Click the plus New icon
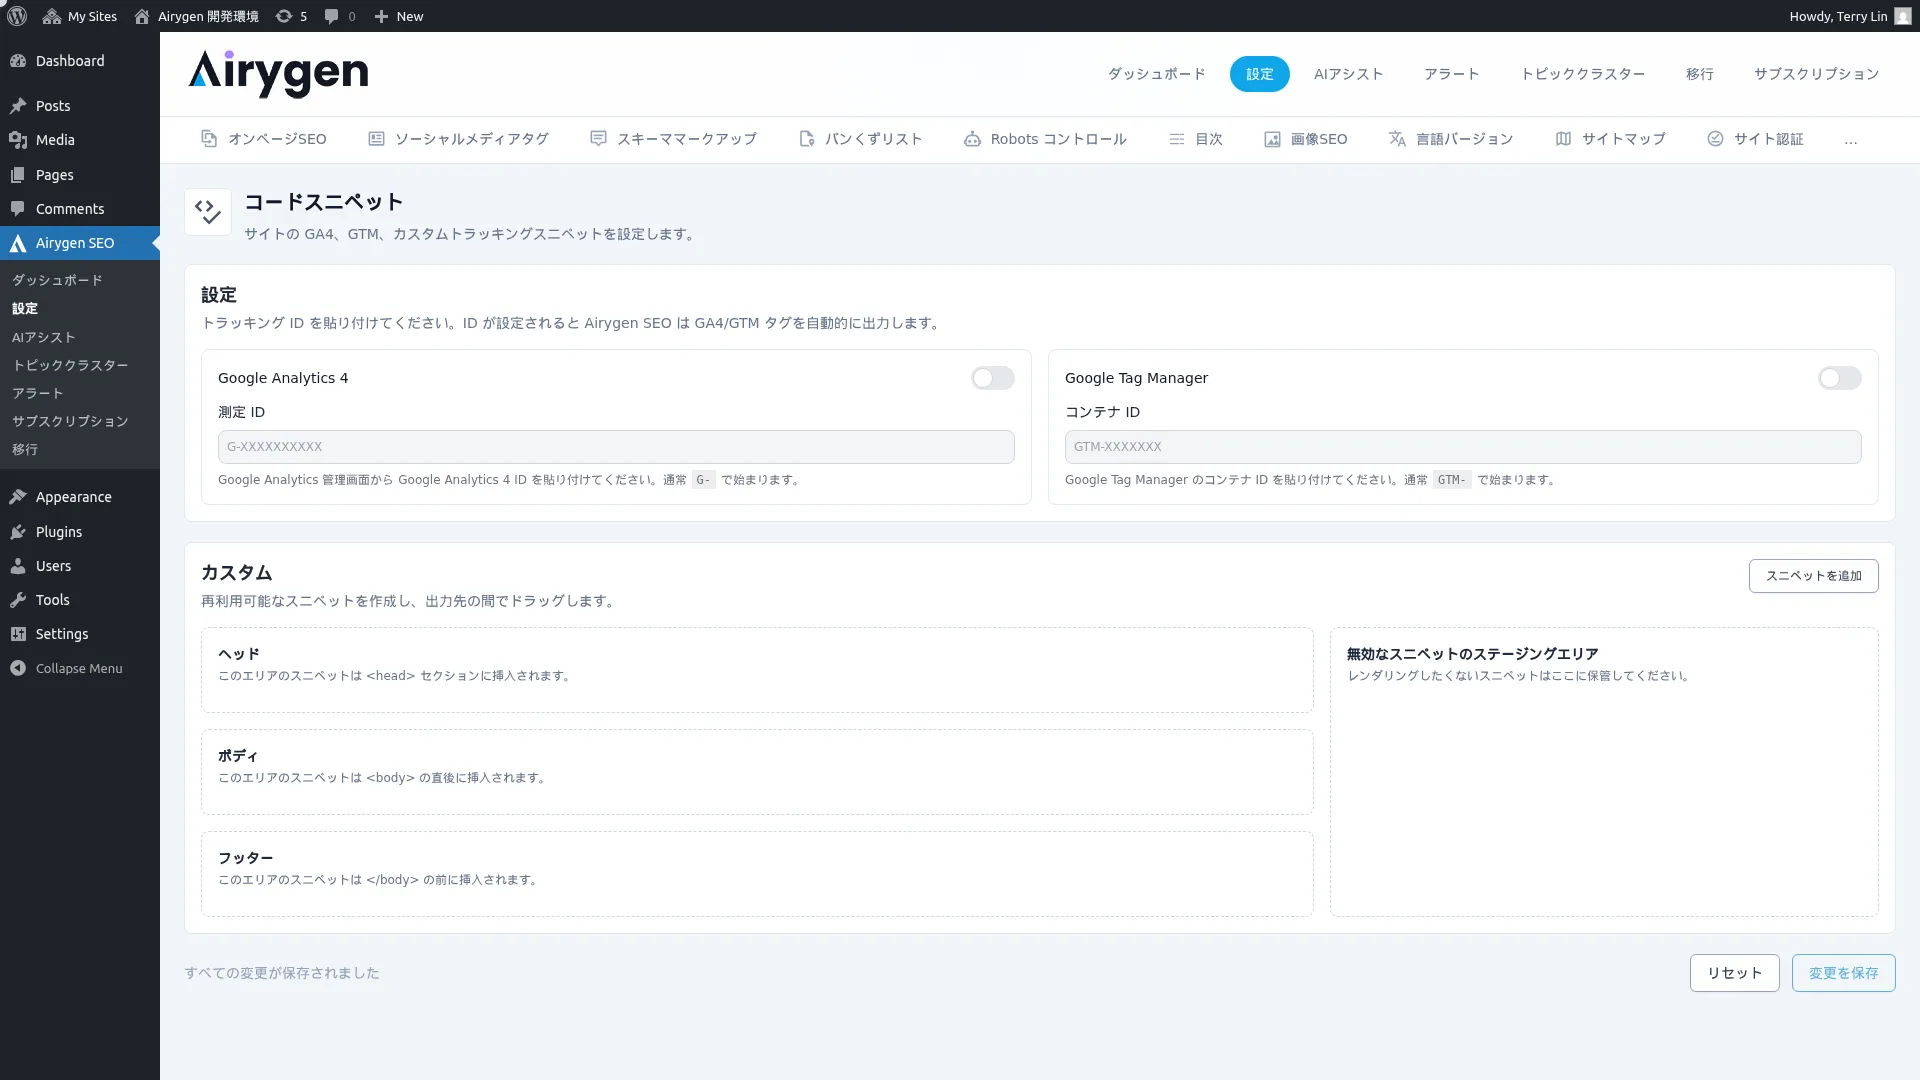The image size is (1920, 1080). [x=381, y=16]
